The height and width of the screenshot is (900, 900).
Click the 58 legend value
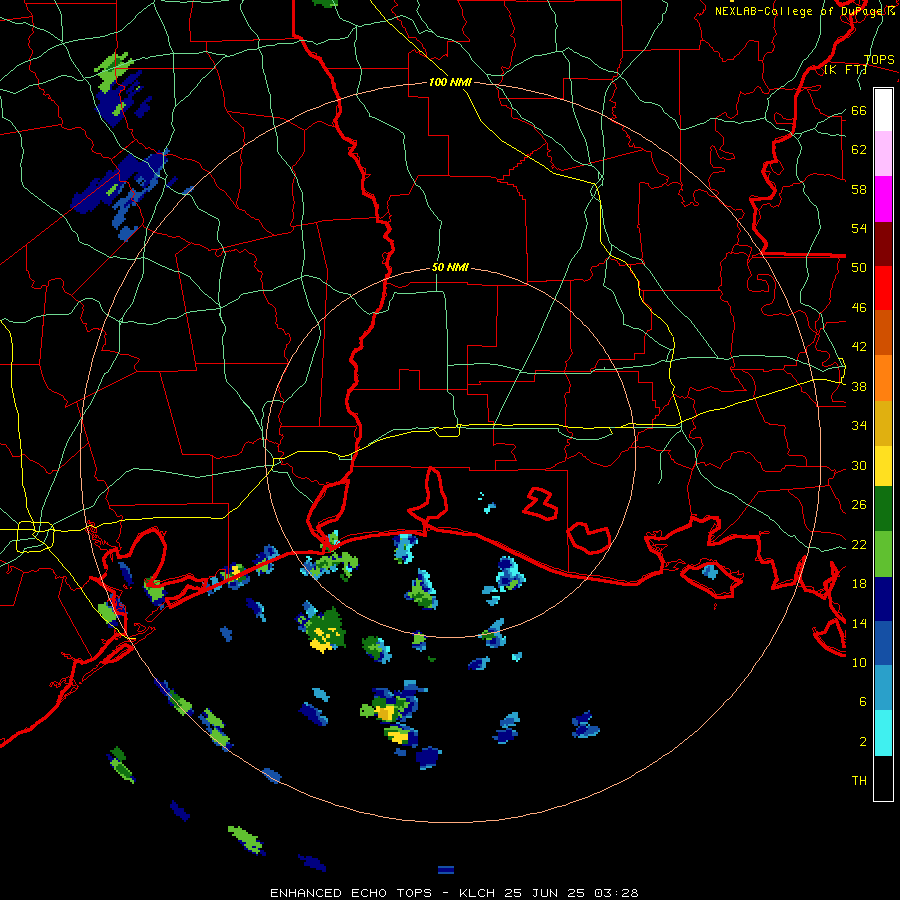point(859,189)
